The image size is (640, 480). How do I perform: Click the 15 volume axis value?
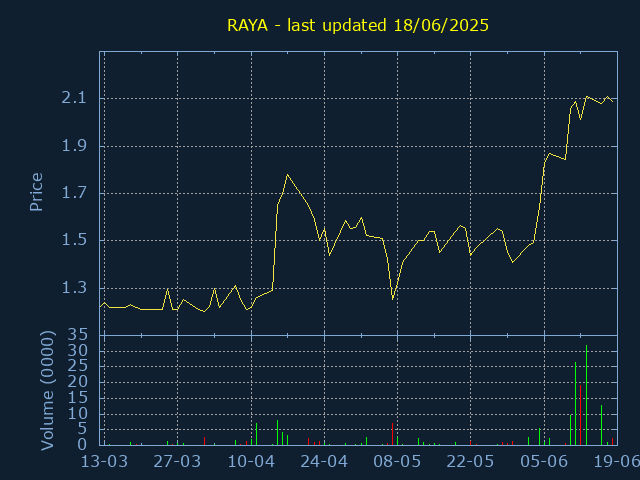tap(78, 399)
